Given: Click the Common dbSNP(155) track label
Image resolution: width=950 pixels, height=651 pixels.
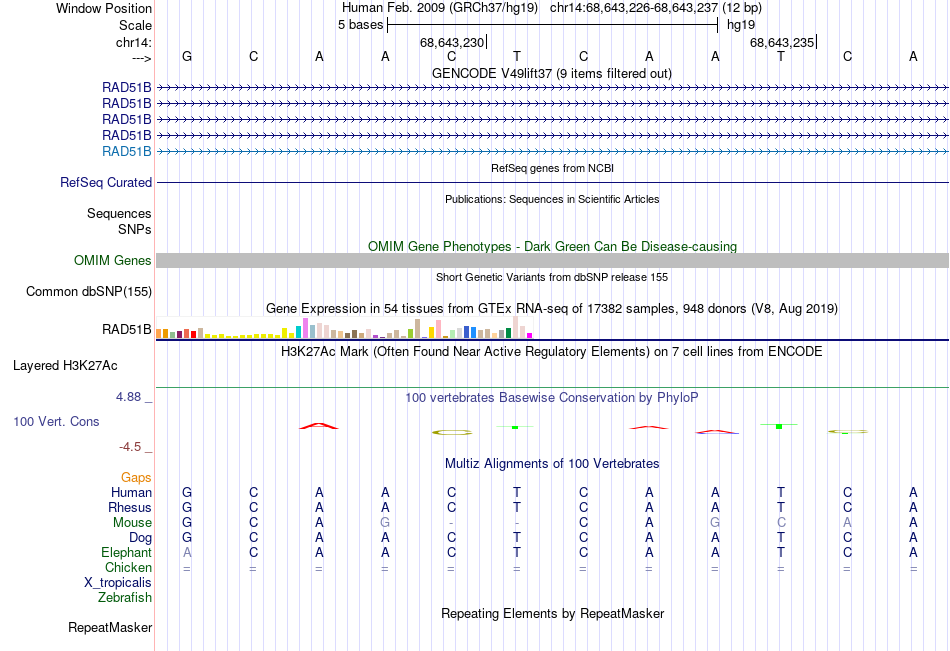Looking at the screenshot, I should coord(89,292).
